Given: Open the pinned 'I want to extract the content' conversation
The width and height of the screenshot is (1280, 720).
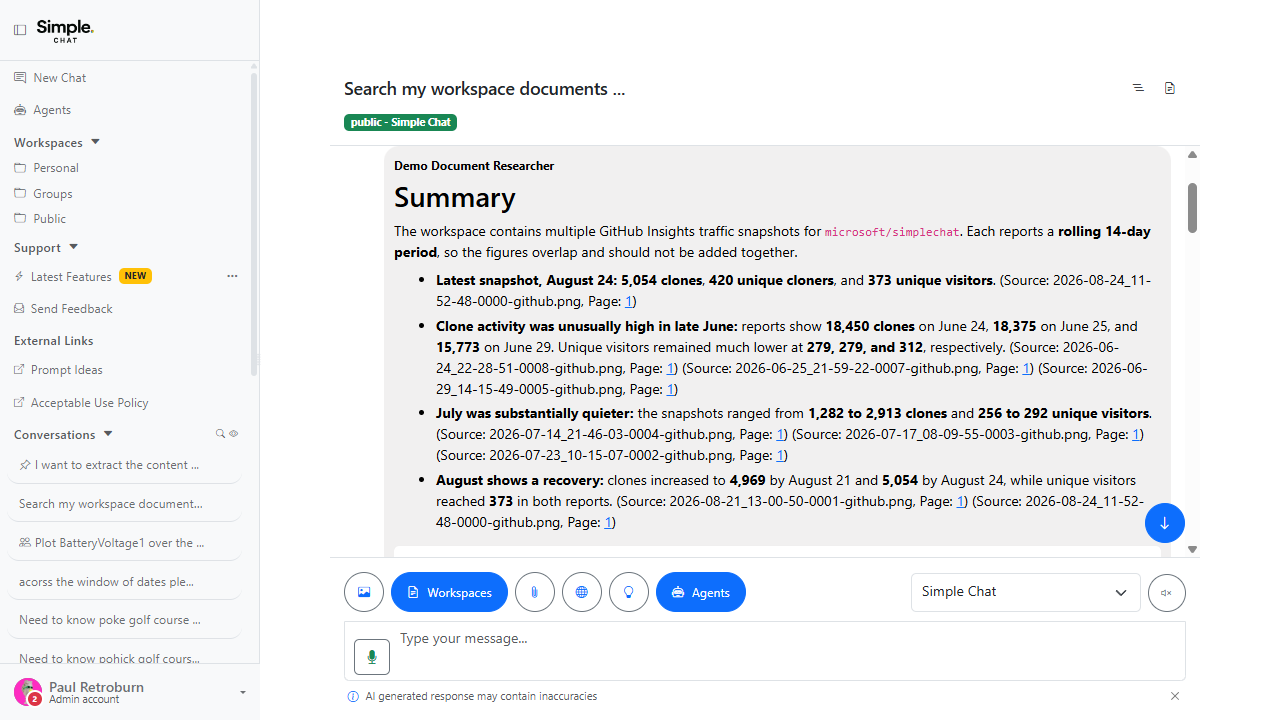Looking at the screenshot, I should (127, 465).
